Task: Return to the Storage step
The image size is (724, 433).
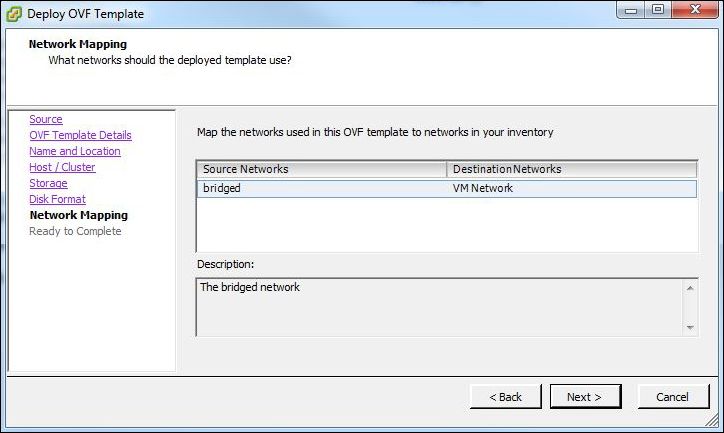Action: (x=48, y=184)
